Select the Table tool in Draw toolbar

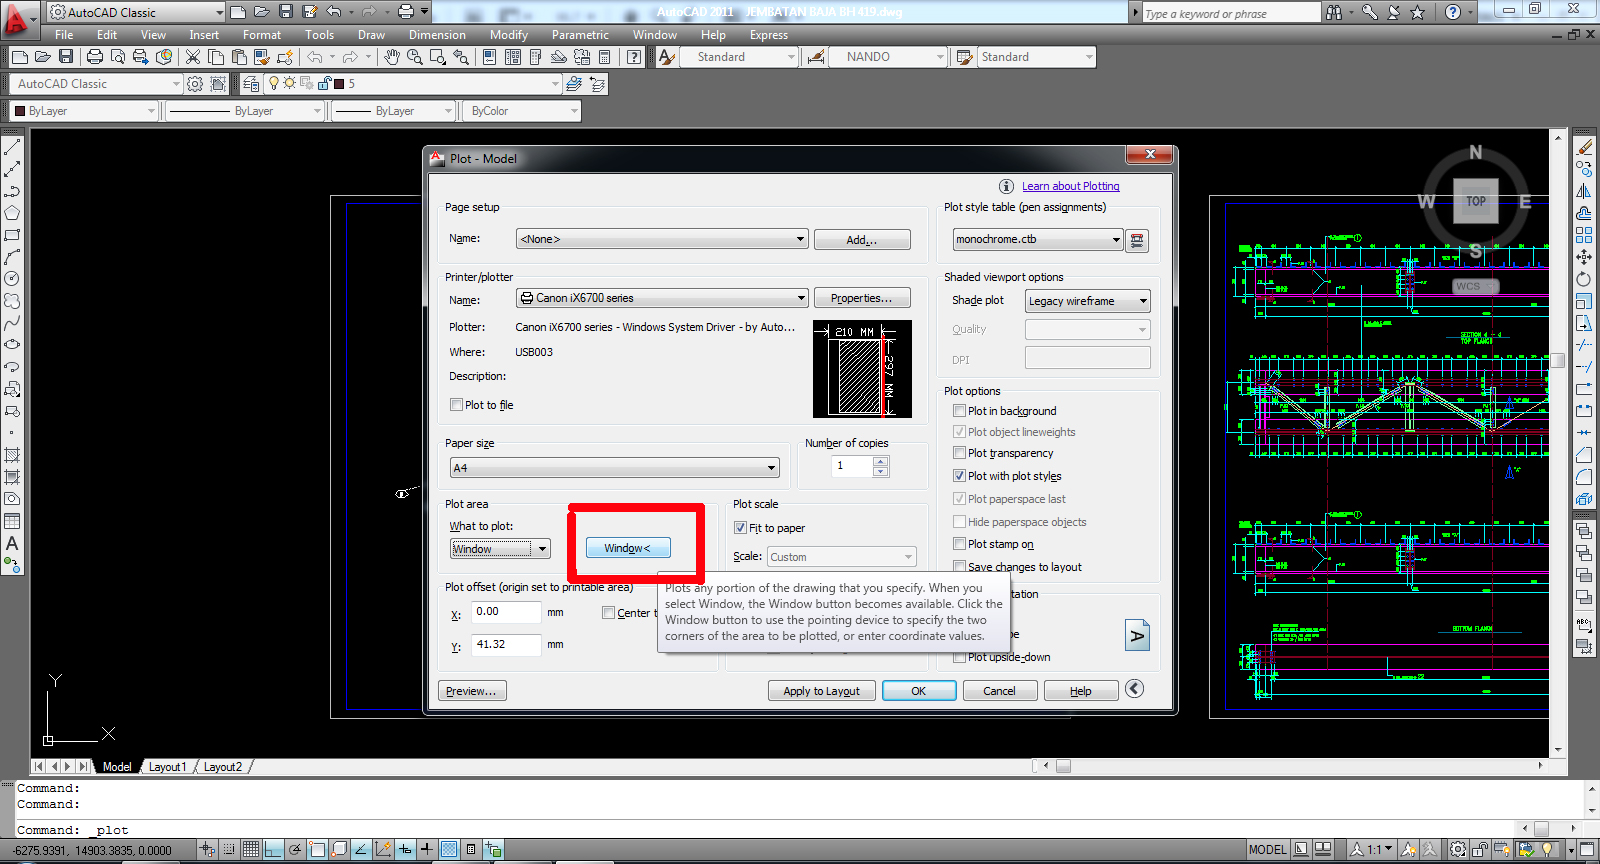tap(12, 521)
